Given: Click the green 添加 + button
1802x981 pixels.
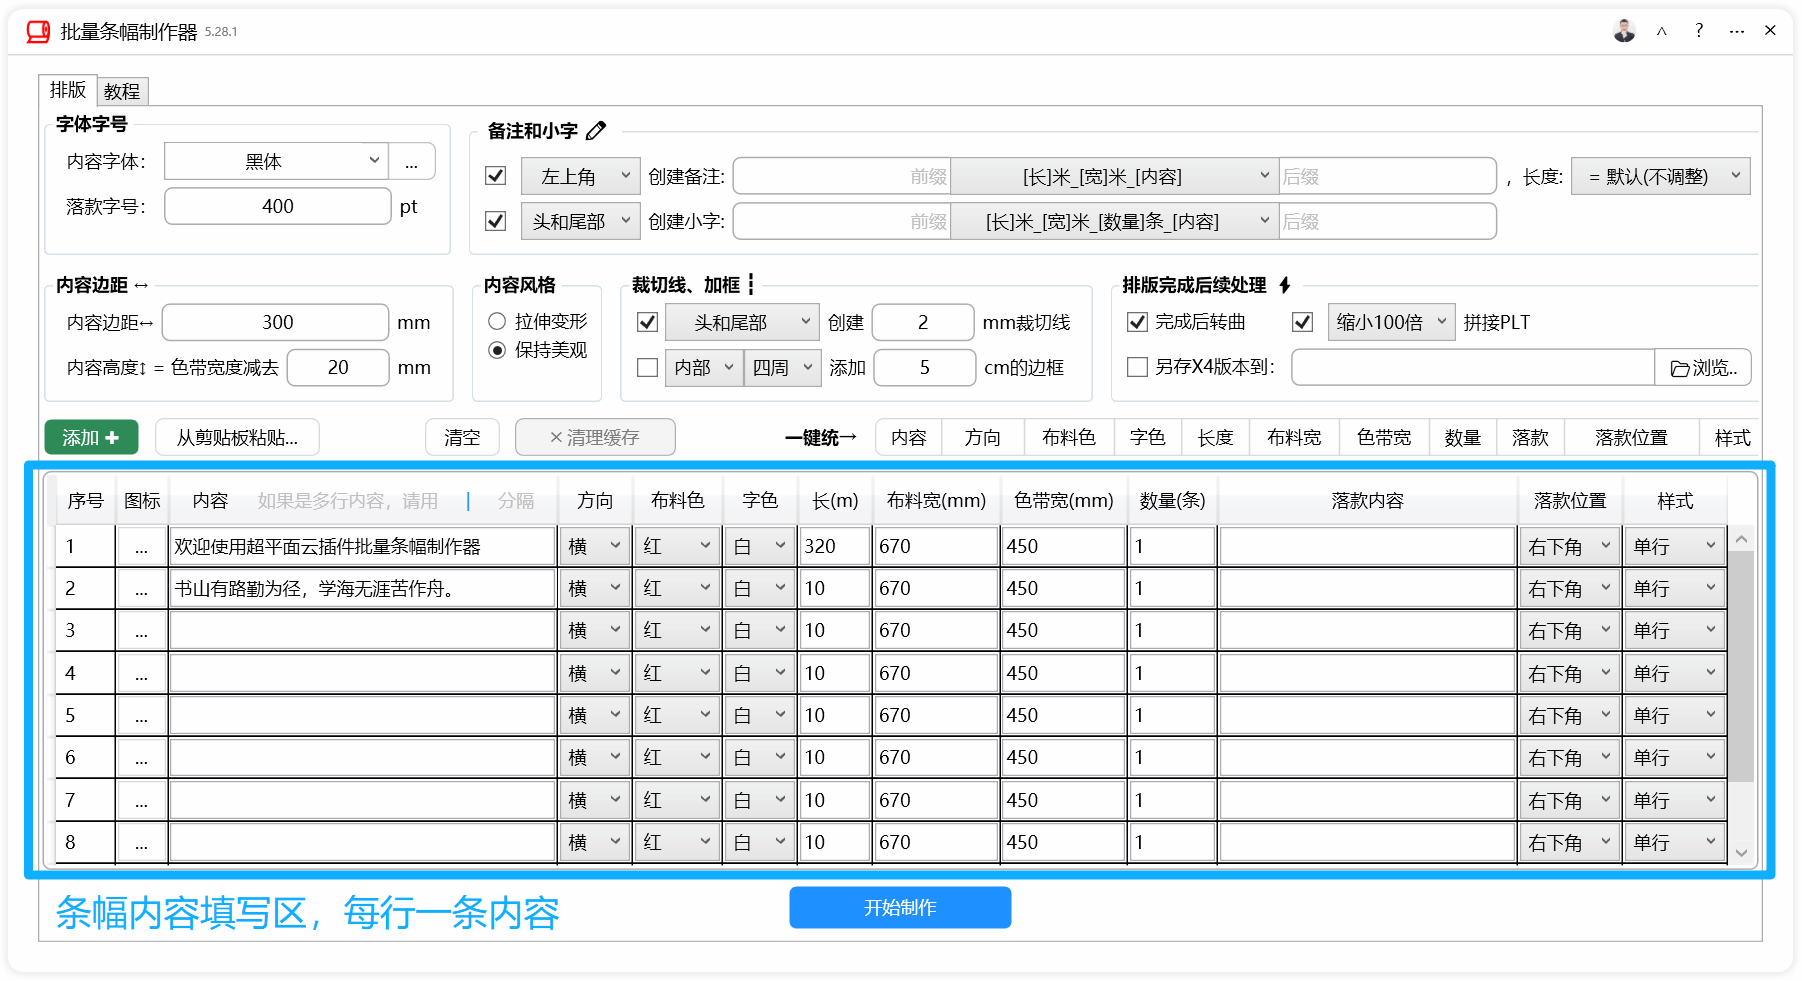Looking at the screenshot, I should pyautogui.click(x=91, y=437).
